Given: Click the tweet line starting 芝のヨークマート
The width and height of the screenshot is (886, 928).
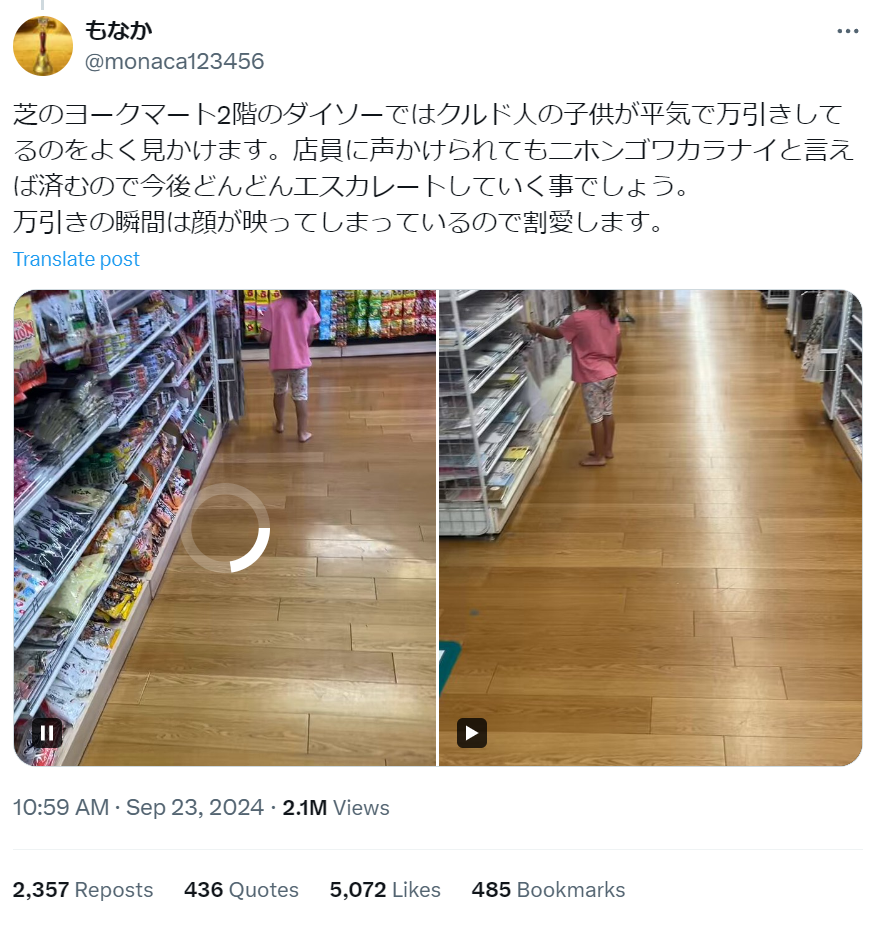Looking at the screenshot, I should pos(428,114).
